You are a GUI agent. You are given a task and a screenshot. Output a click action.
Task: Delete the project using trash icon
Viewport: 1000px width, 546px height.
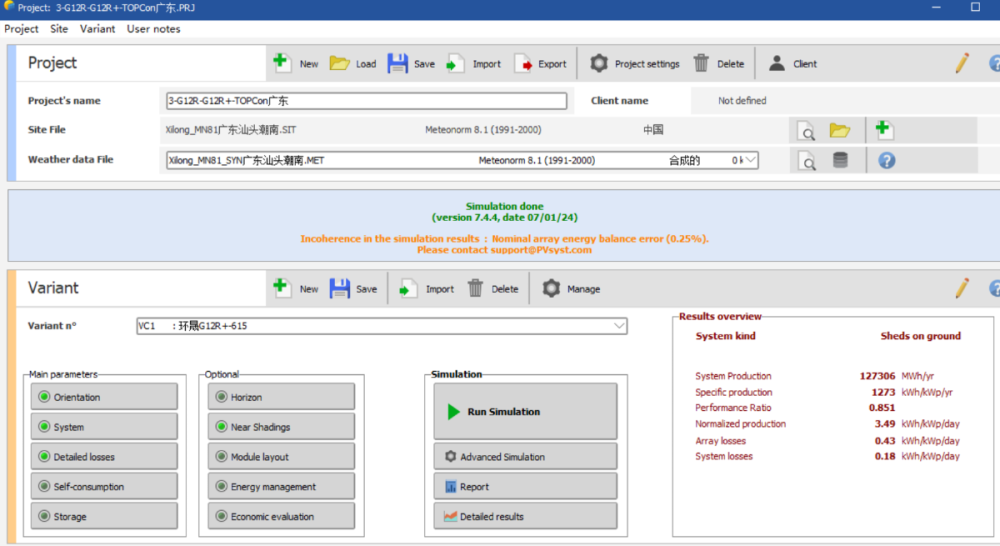pos(701,64)
